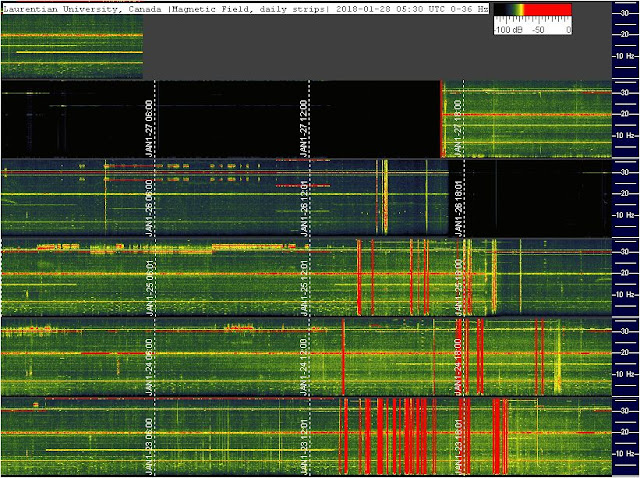Click the JAN1-27 12:00 time marker
640x478 pixels.
(304, 128)
